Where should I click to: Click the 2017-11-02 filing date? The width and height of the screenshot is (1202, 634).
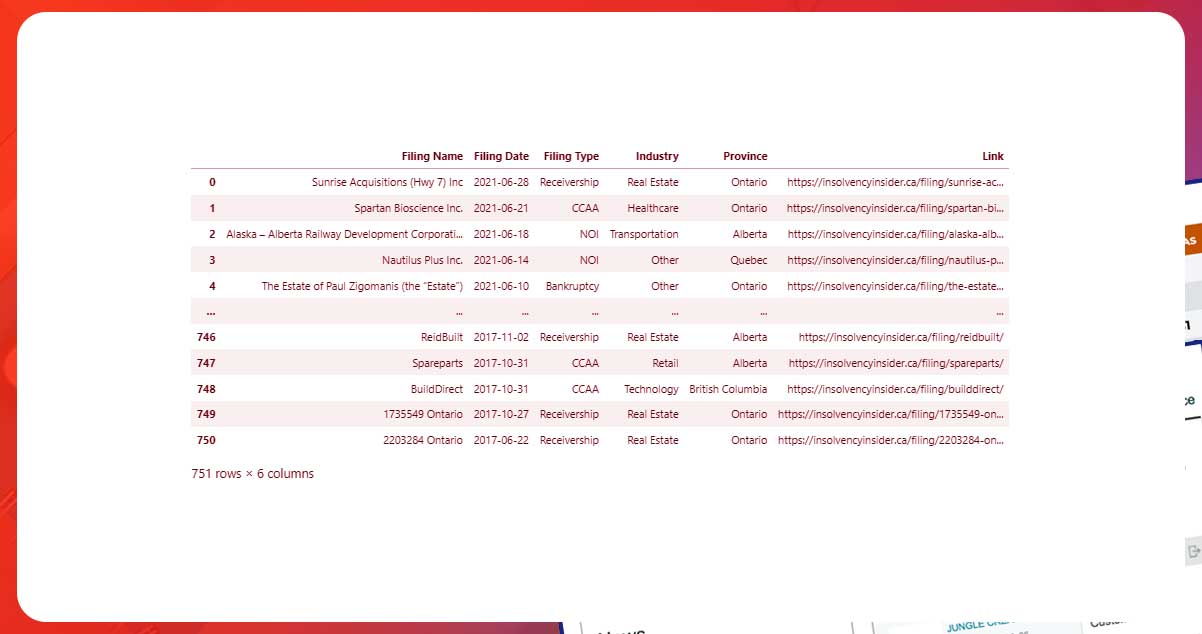coord(501,337)
